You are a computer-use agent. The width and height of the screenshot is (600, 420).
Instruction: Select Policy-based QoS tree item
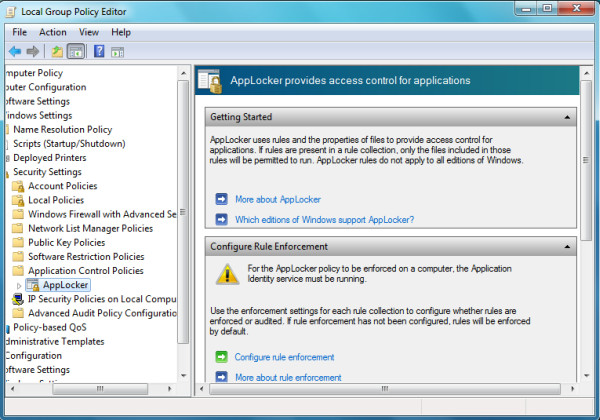click(x=50, y=327)
